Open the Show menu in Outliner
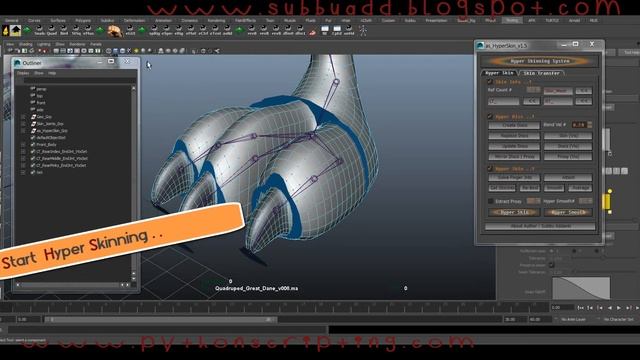Viewport: 640px width, 360px height. click(x=39, y=73)
